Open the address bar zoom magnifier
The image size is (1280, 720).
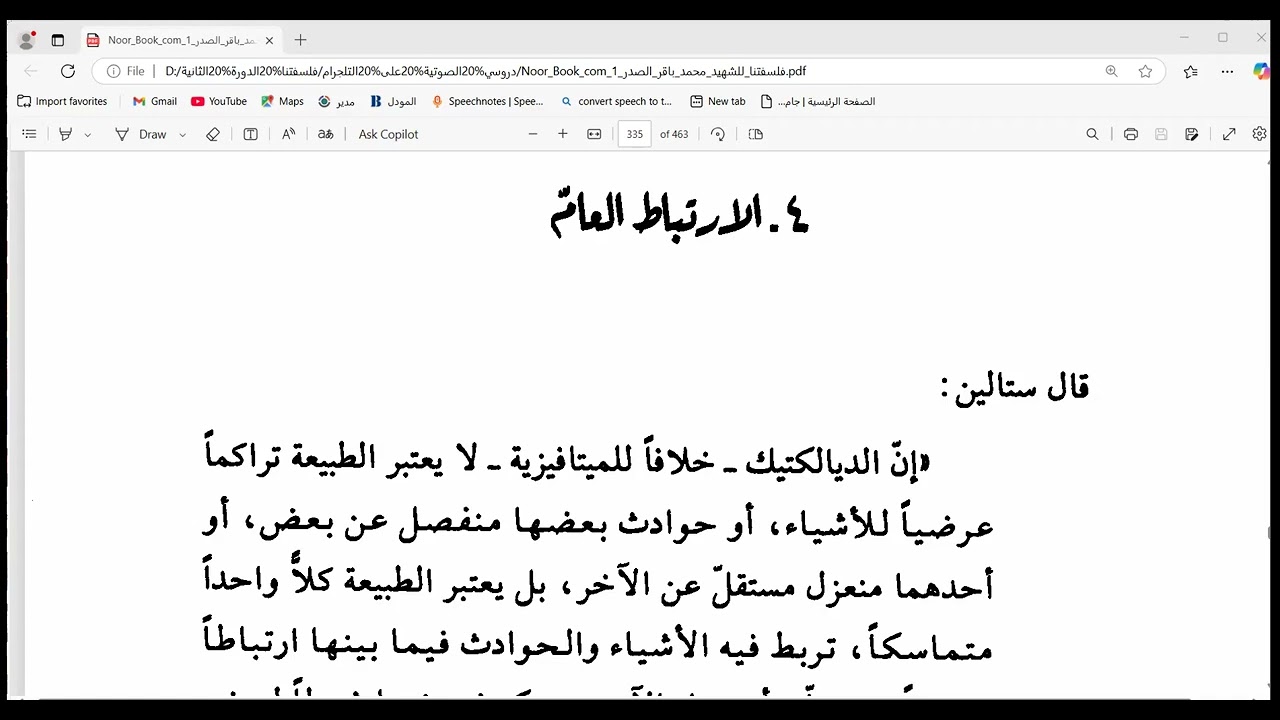[1112, 71]
